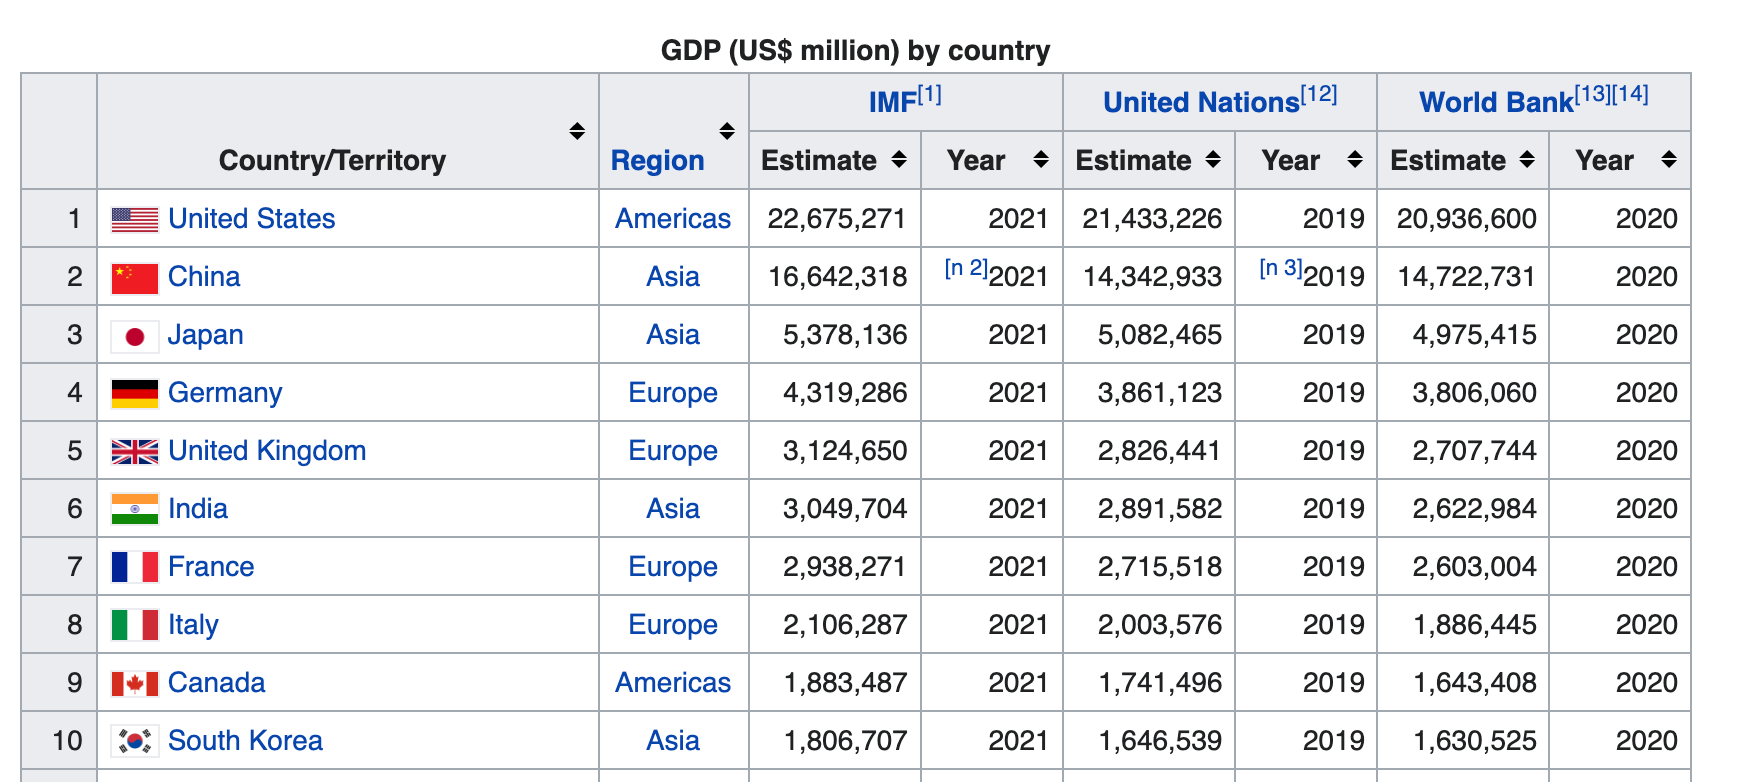Open the China country link
Viewport: 1740px width, 782px height.
pyautogui.click(x=204, y=277)
